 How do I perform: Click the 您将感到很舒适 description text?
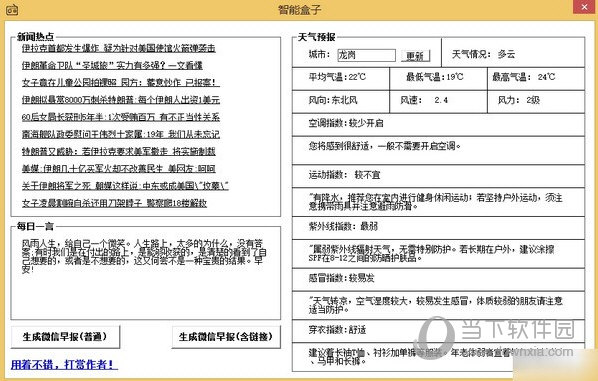tap(385, 146)
